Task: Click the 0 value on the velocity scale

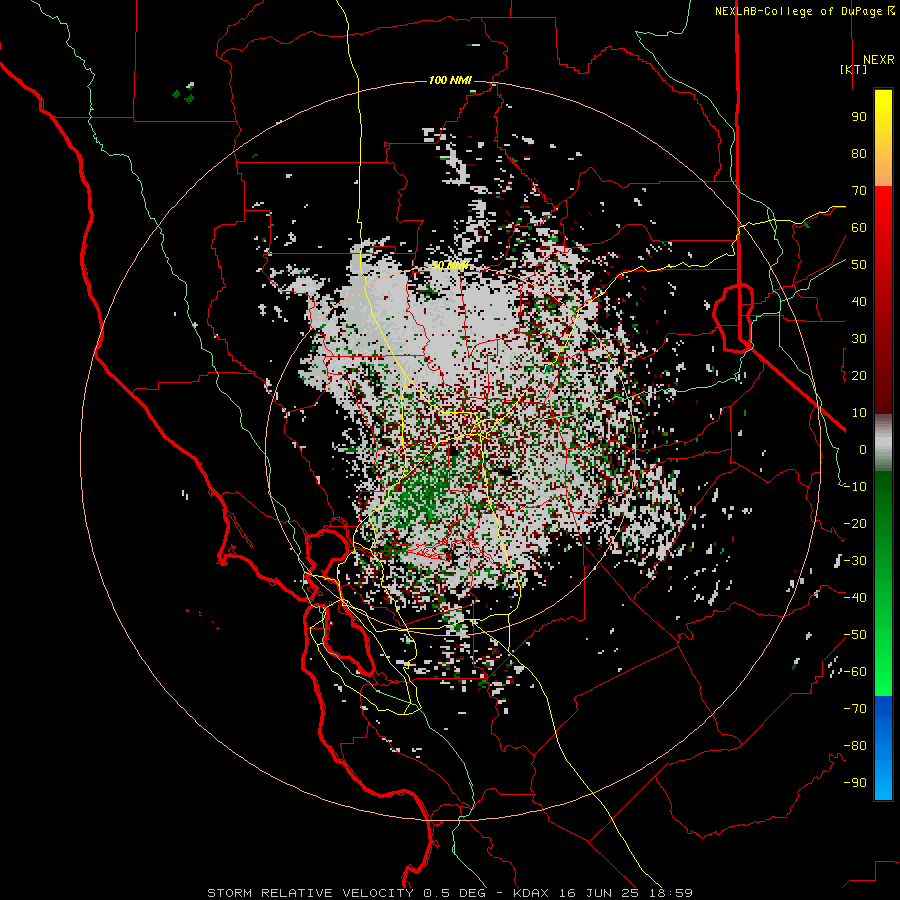Action: 863,450
